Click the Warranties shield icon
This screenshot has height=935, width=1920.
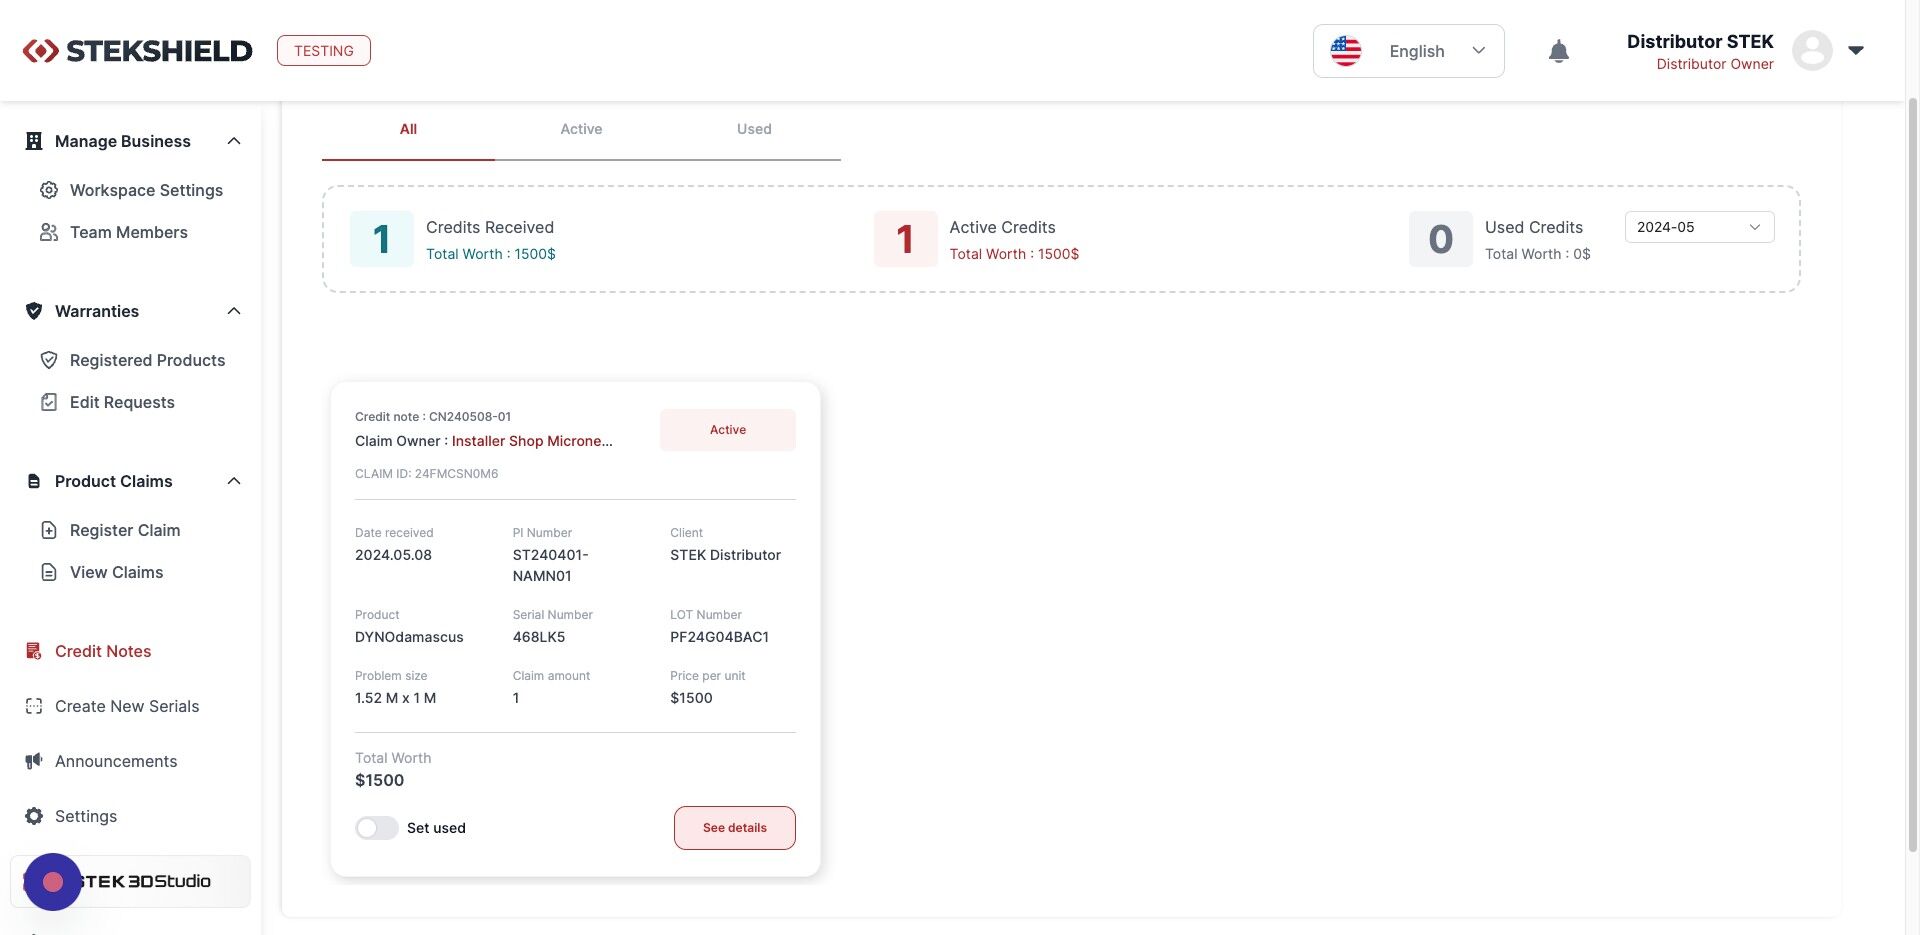(34, 311)
